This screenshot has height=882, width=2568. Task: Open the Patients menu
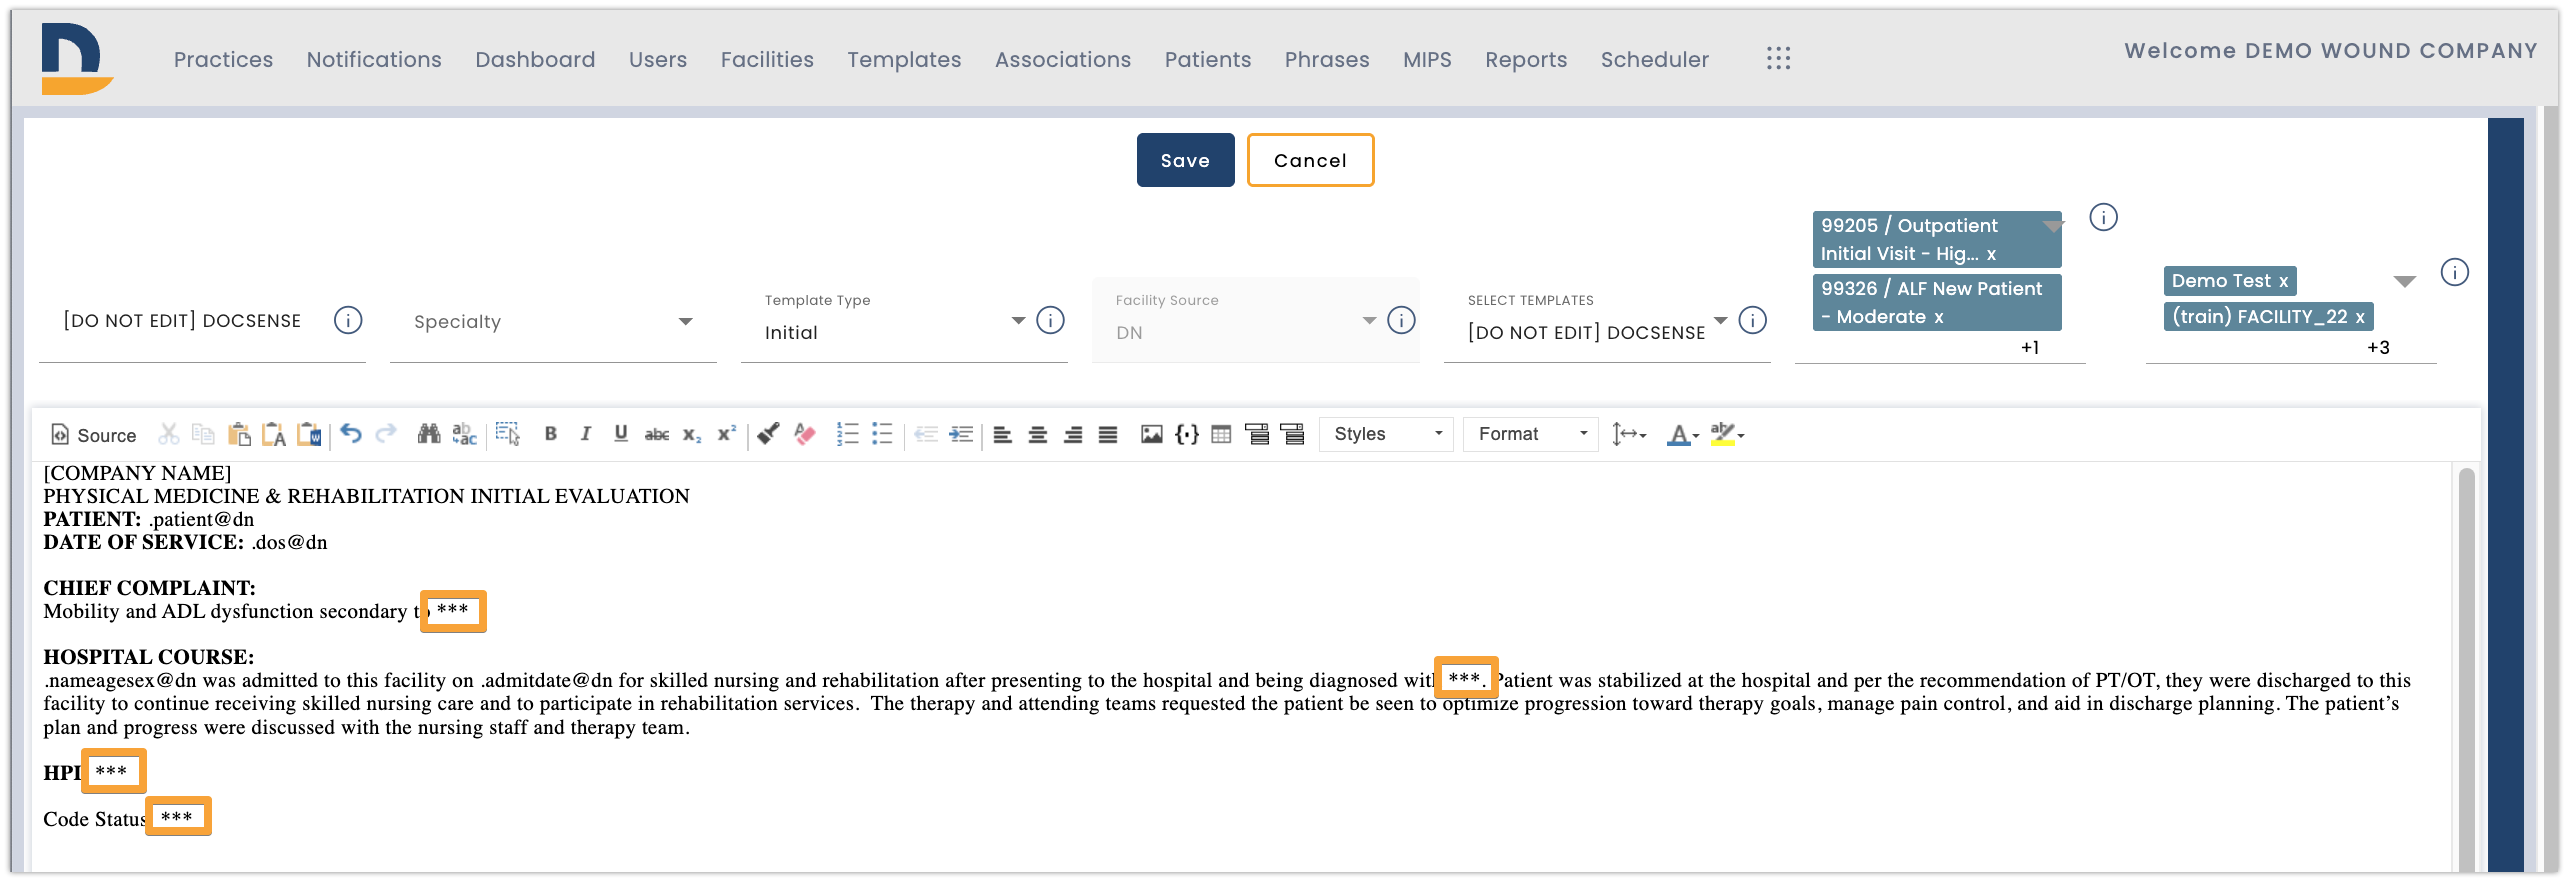(x=1207, y=60)
